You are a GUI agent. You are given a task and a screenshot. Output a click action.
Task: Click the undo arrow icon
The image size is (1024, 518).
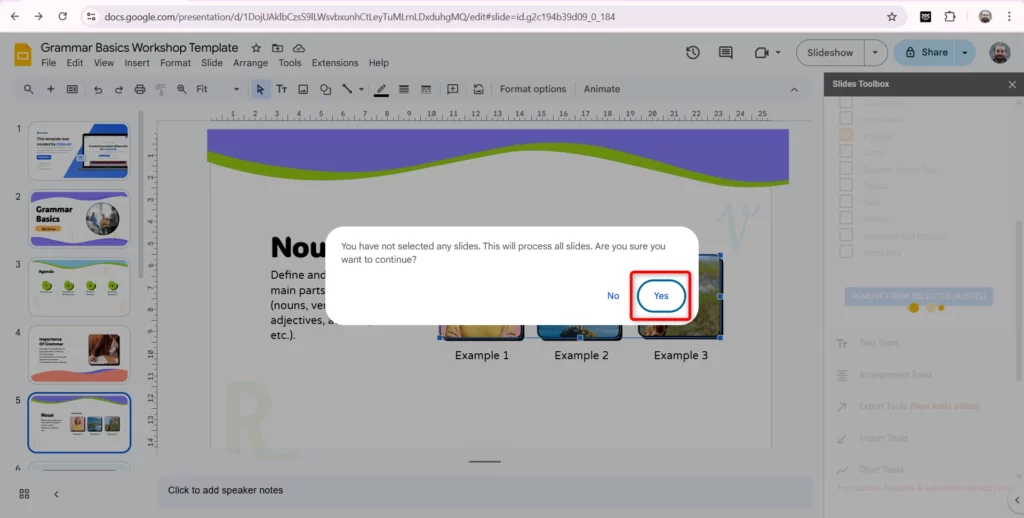[98, 89]
